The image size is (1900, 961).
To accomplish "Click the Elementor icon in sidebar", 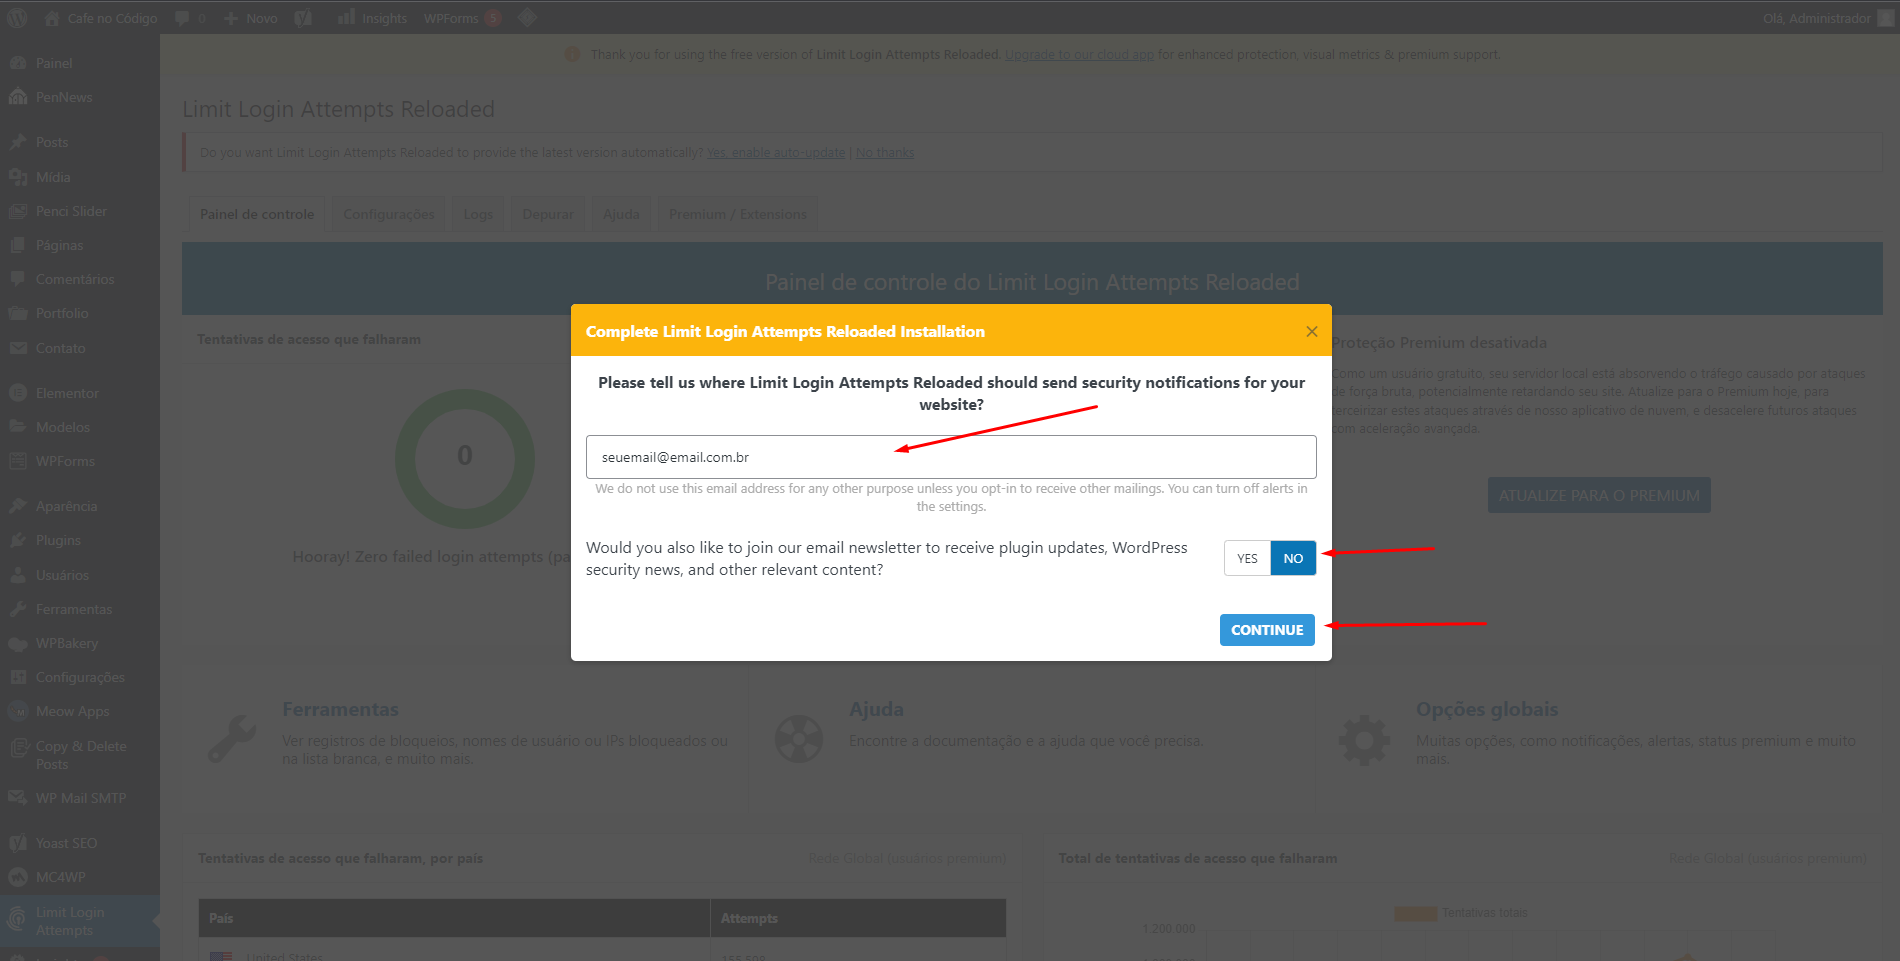I will 18,393.
